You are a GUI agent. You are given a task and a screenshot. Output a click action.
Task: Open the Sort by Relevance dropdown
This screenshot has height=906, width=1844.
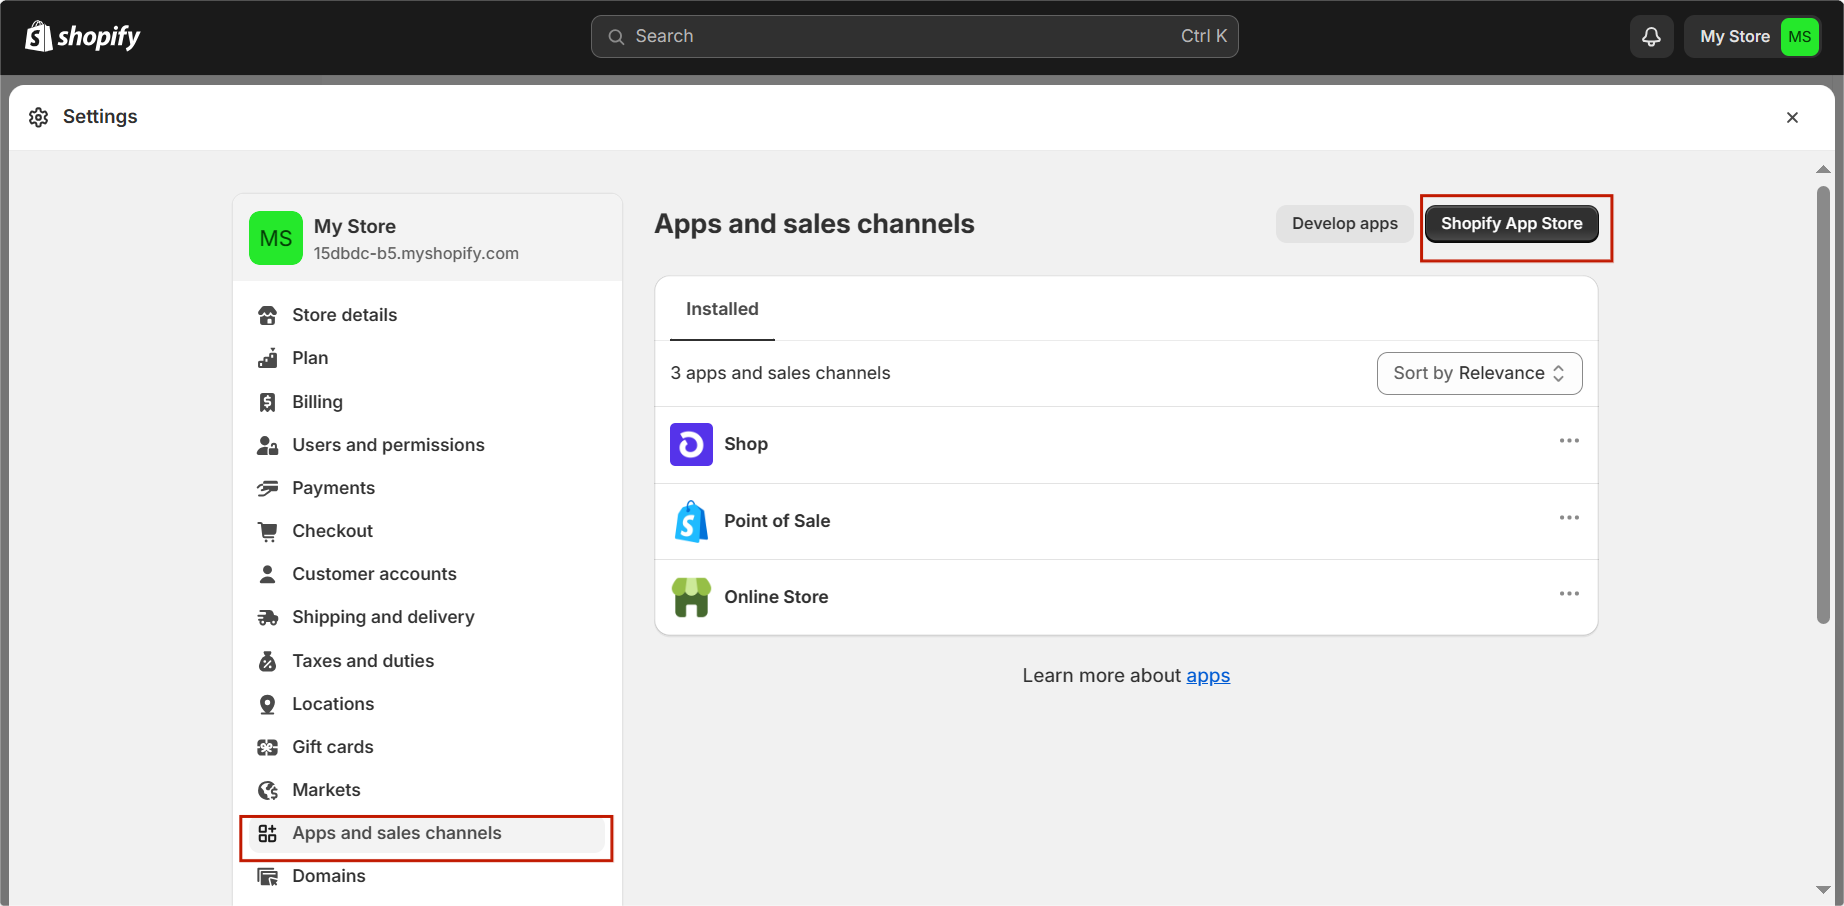click(1479, 373)
